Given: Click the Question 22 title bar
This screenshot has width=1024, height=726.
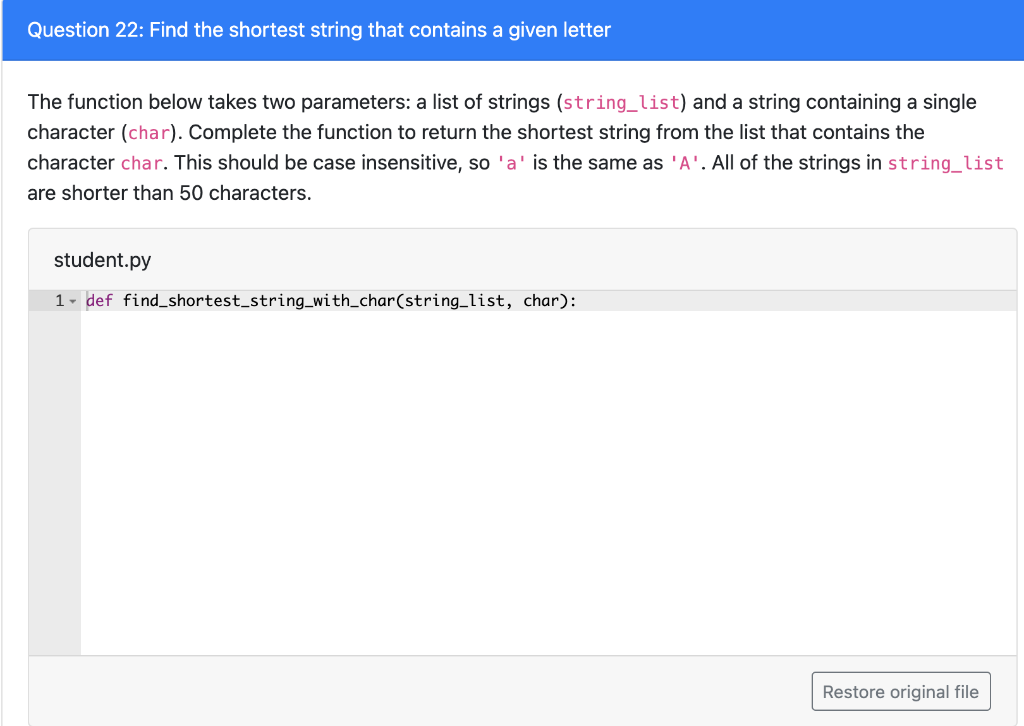Looking at the screenshot, I should click(x=512, y=30).
